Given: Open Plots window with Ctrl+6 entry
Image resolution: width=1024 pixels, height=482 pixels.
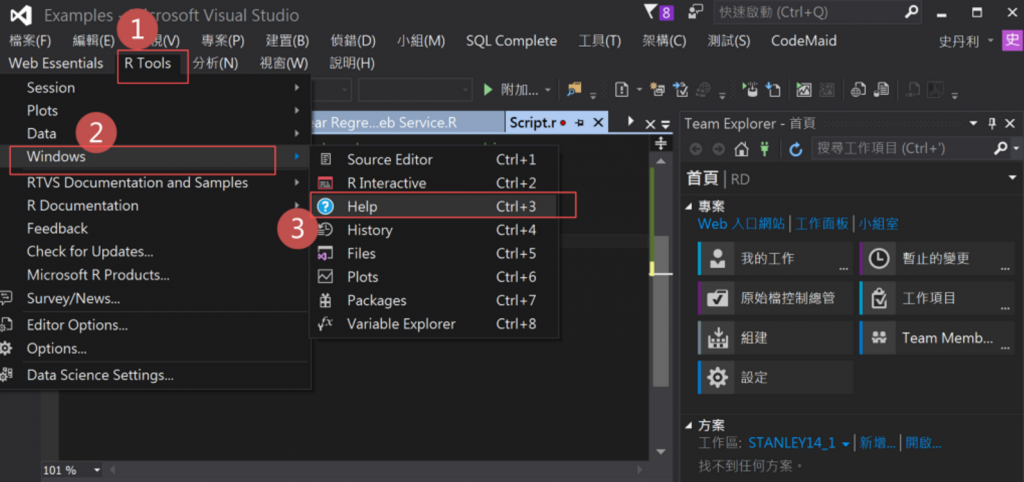Looking at the screenshot, I should pos(434,277).
